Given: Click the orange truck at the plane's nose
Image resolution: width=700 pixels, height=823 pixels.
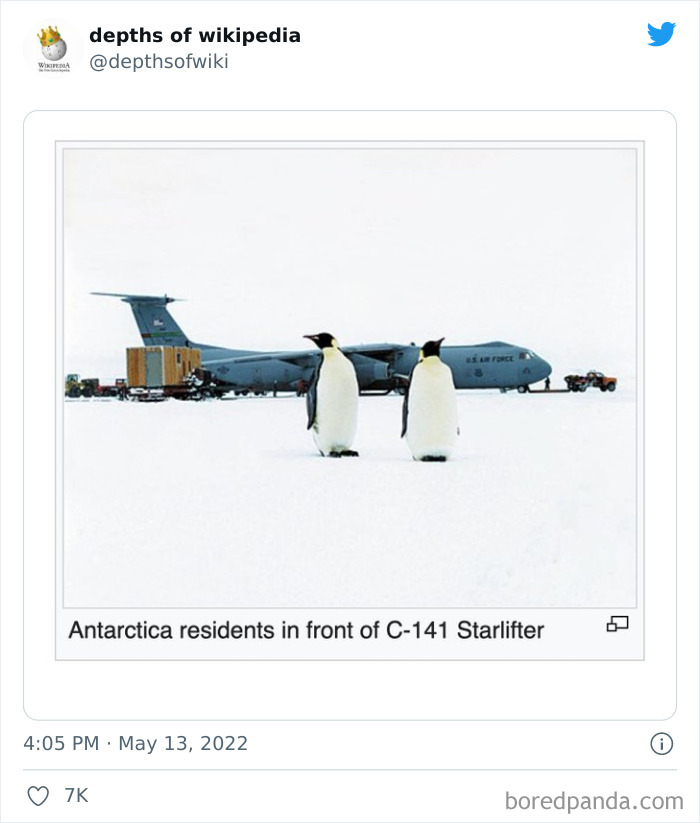Looking at the screenshot, I should [592, 380].
